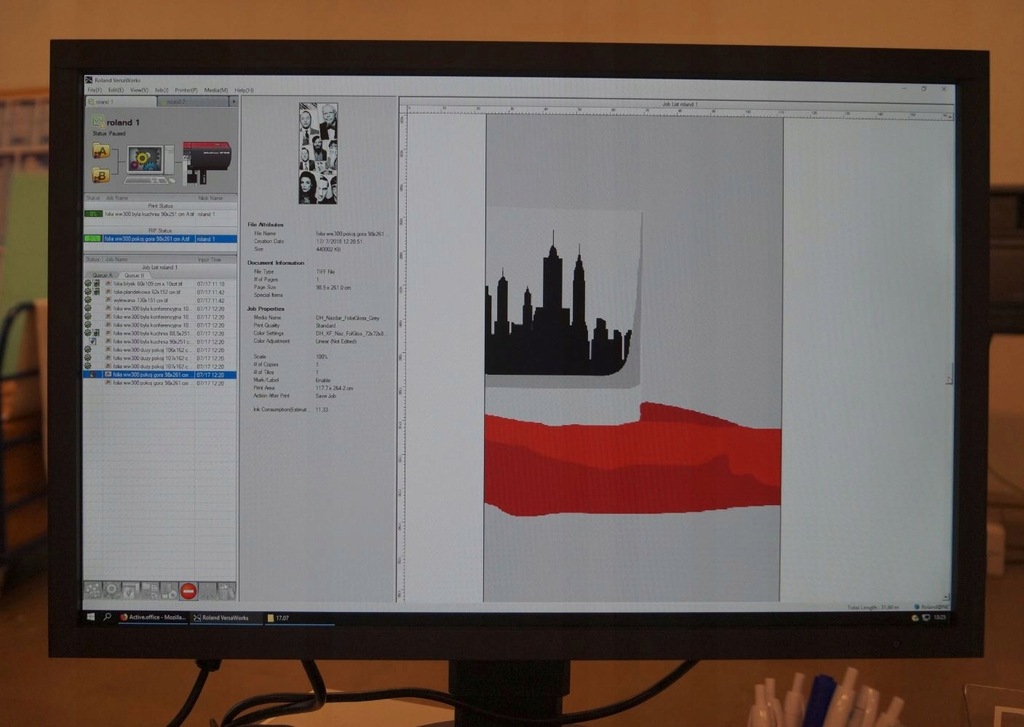Select the city skyline image in layout preview
This screenshot has height=727, width=1024.
(564, 300)
